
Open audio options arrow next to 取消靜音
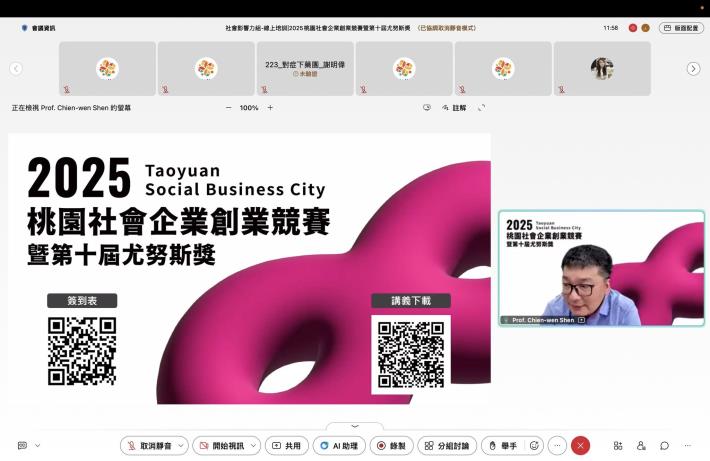tap(181, 446)
